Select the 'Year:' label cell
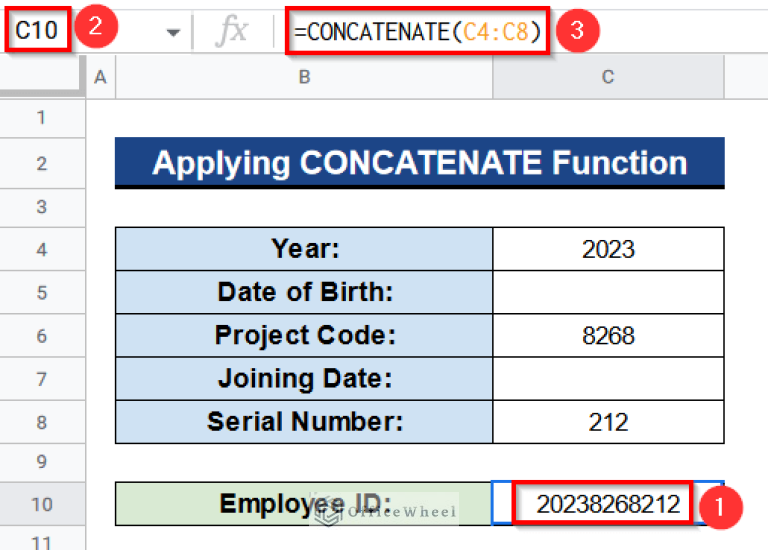Image resolution: width=768 pixels, height=550 pixels. [x=304, y=249]
